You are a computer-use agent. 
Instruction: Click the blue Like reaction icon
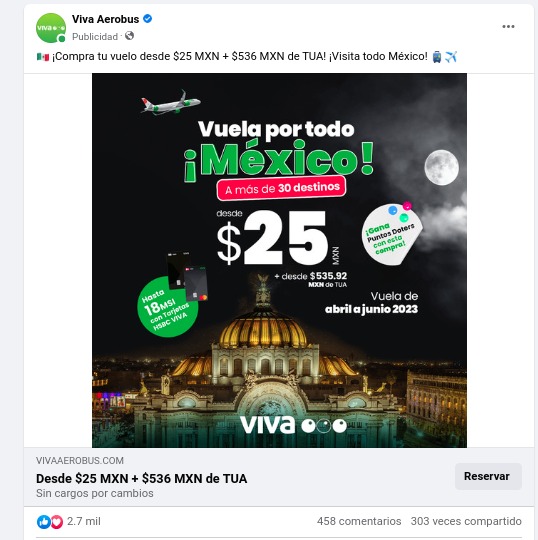tap(43, 522)
